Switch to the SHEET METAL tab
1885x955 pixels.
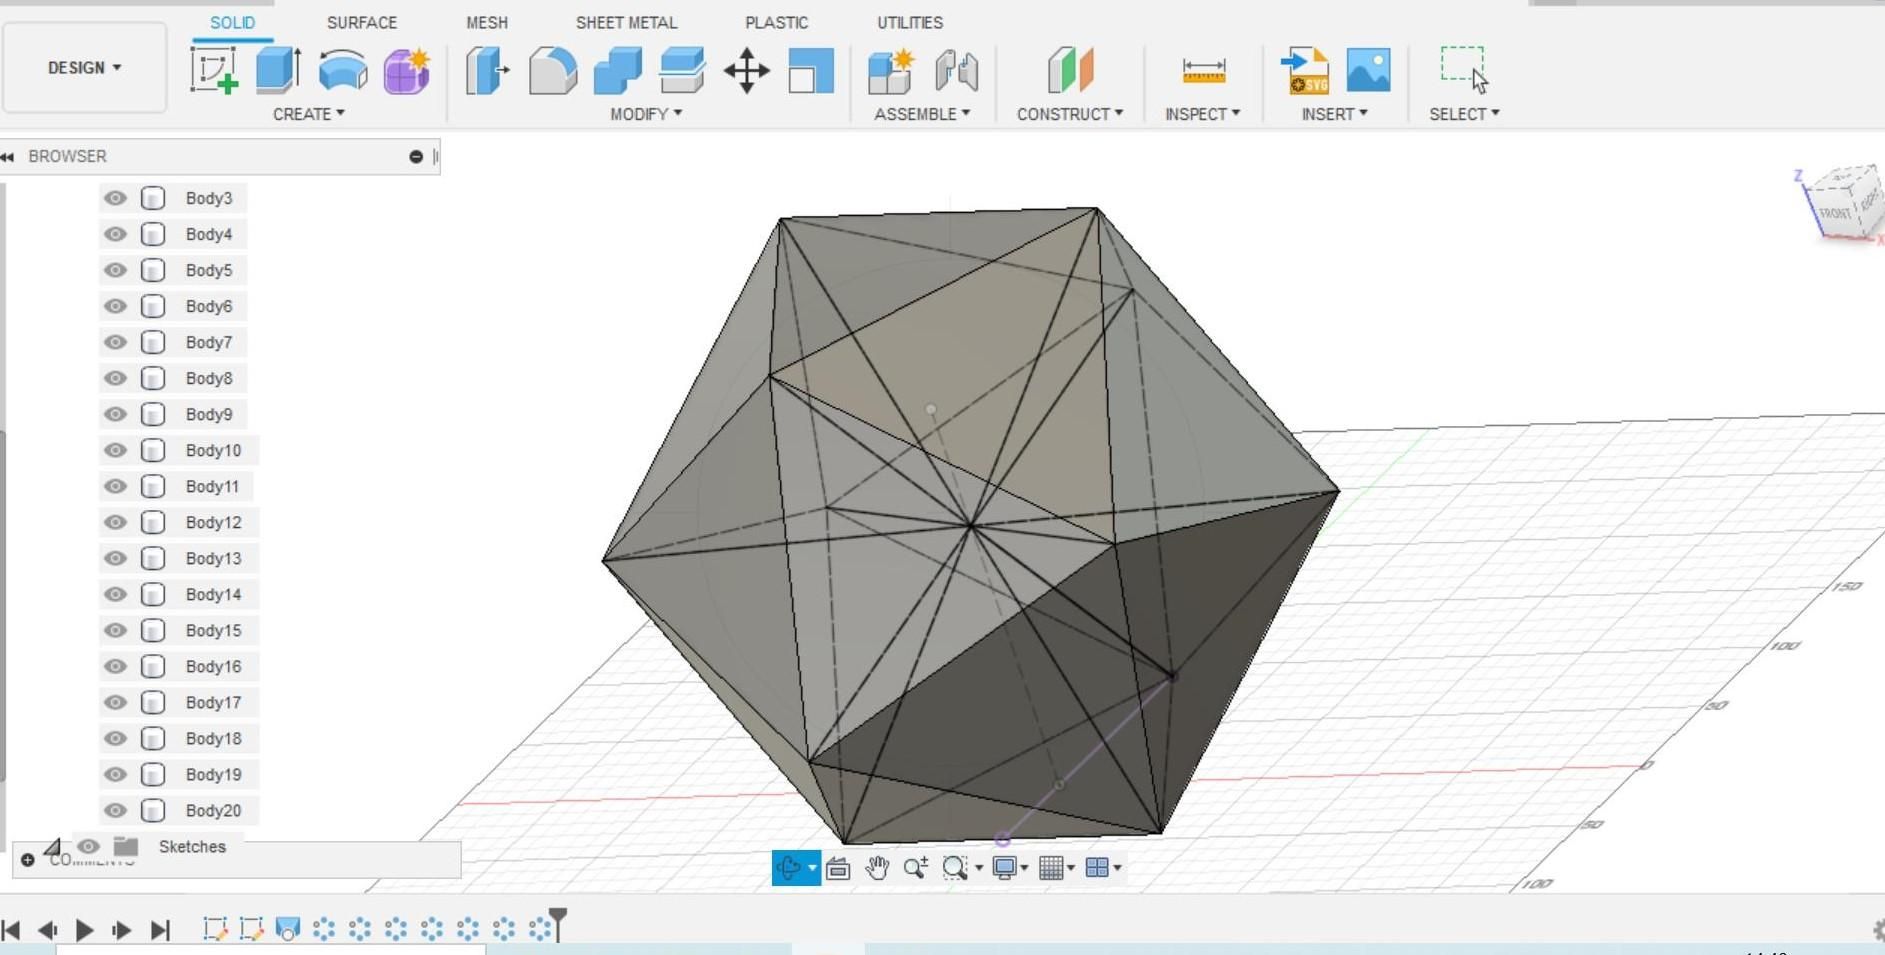tap(626, 22)
